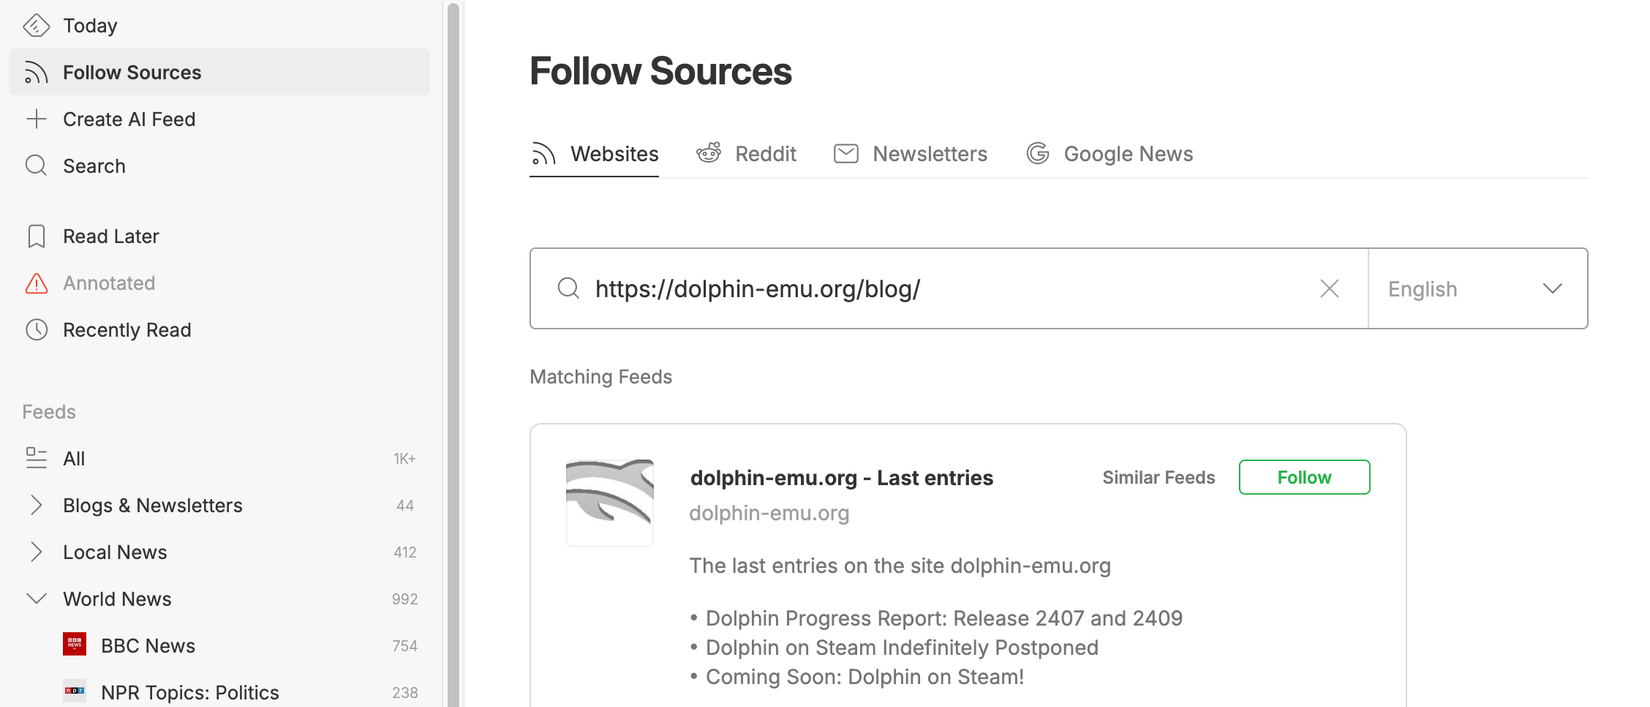Viewport: 1650px width, 707px height.
Task: Click the NPR Topics: Politics favicon
Action: [74, 690]
